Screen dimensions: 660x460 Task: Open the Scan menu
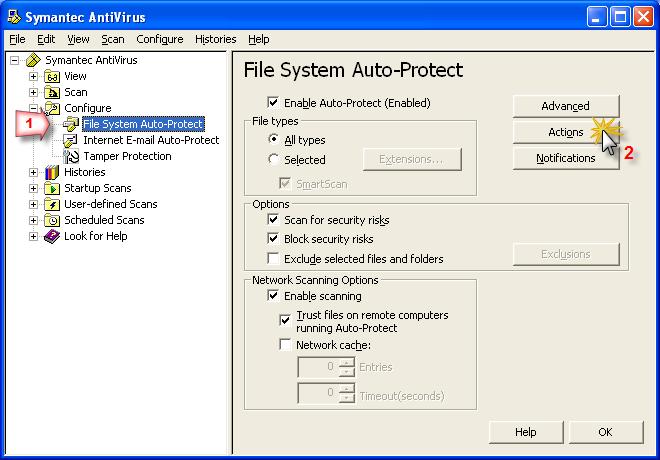[x=113, y=39]
